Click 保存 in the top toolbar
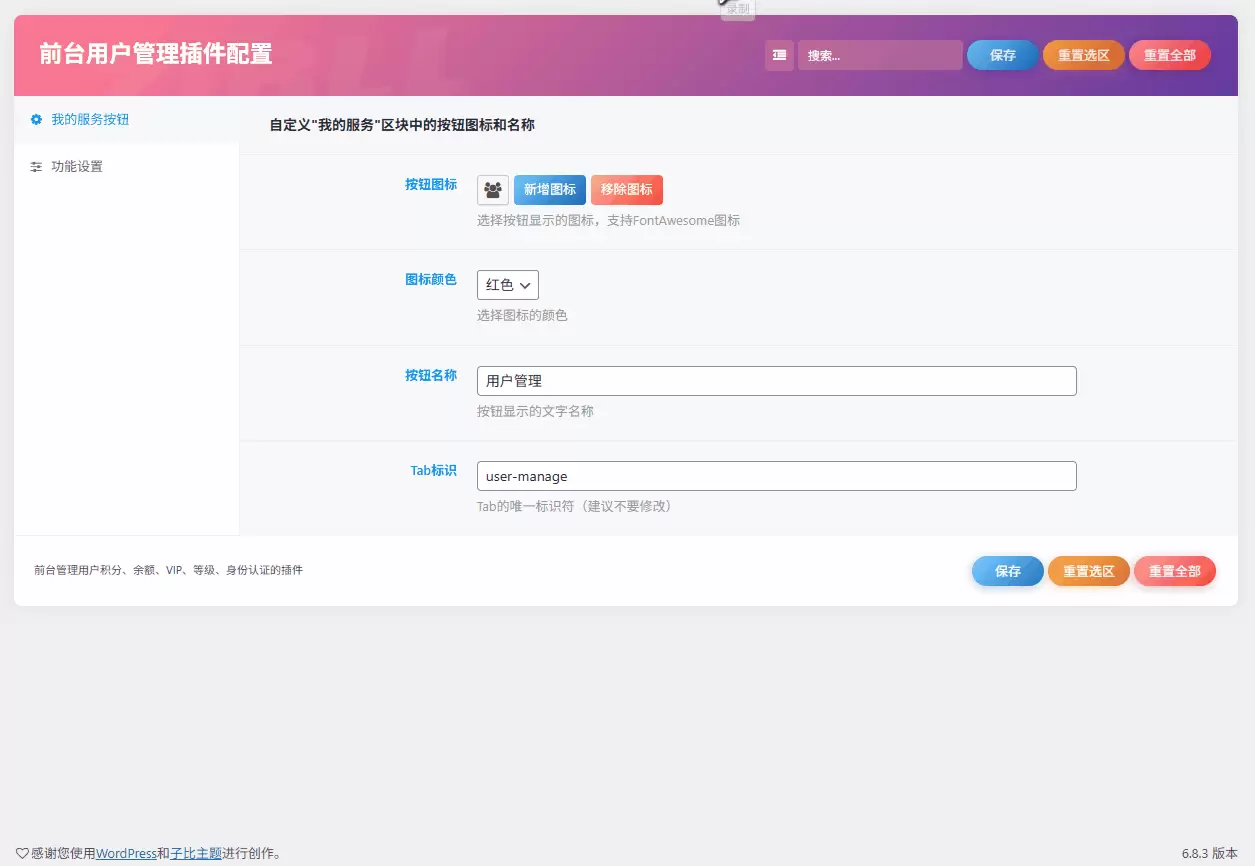This screenshot has height=866, width=1255. 1001,55
